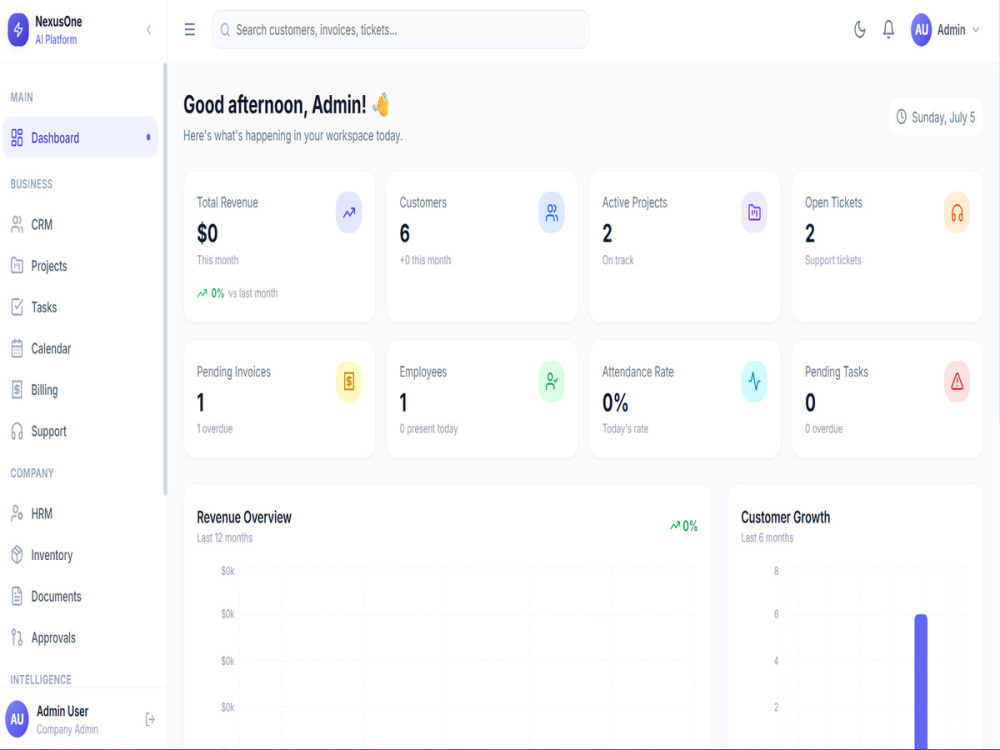Click the HRM user-gear icon
Screen dimensions: 1000x750
click(17, 514)
